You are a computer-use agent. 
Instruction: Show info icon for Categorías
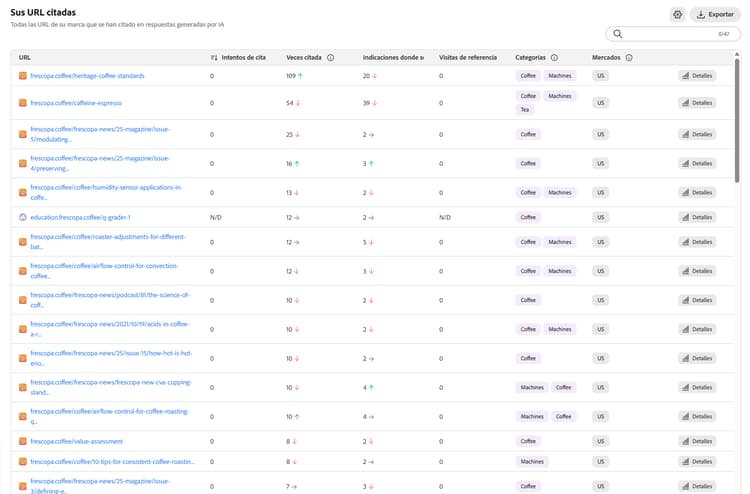pos(554,57)
